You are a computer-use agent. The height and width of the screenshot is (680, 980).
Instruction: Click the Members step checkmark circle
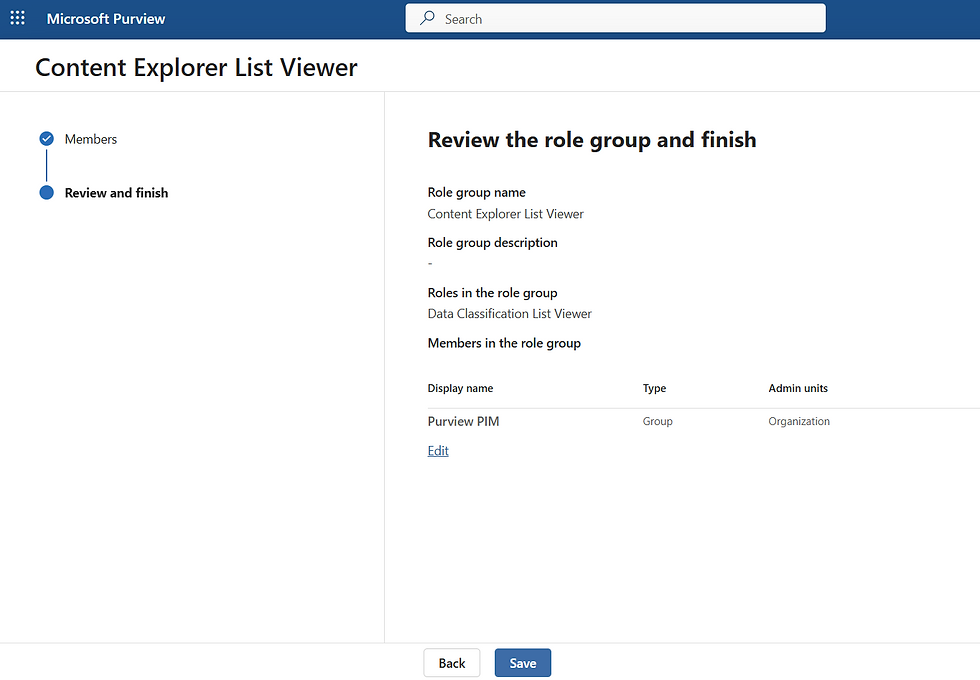(x=46, y=139)
